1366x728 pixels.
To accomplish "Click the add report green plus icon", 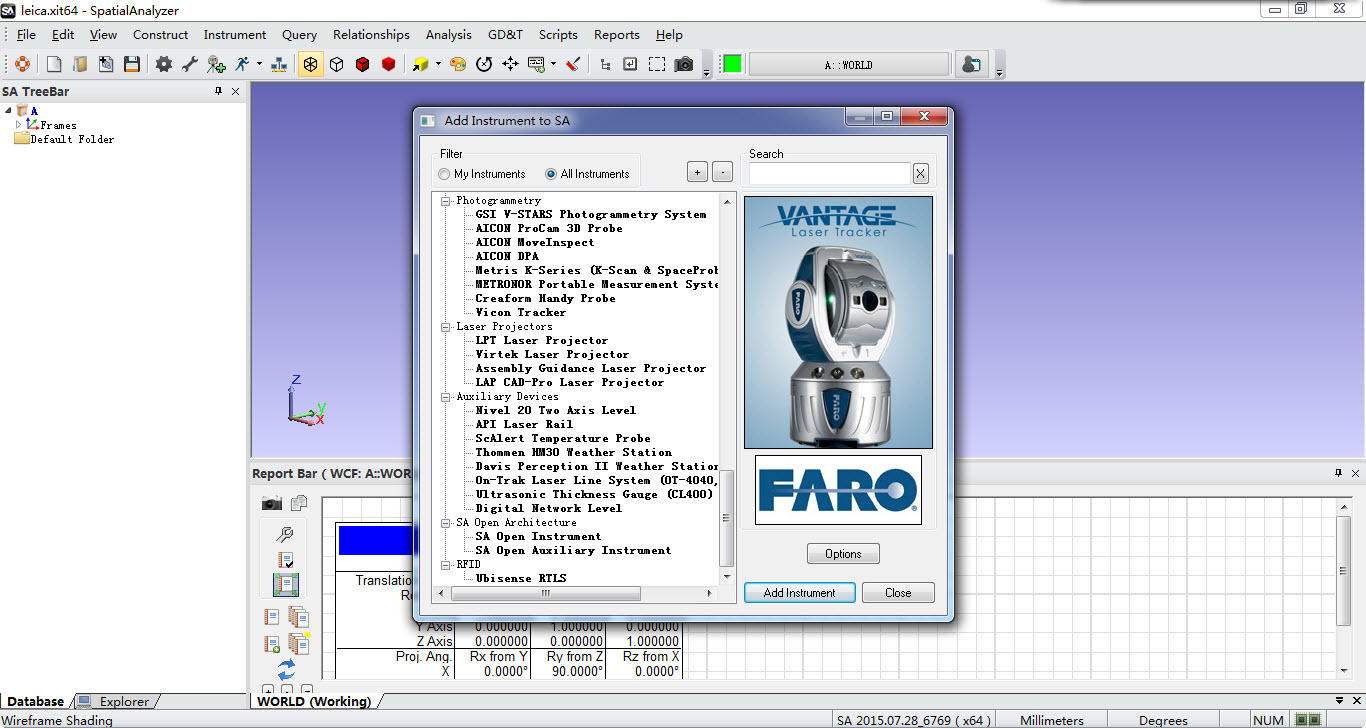I will [272, 644].
